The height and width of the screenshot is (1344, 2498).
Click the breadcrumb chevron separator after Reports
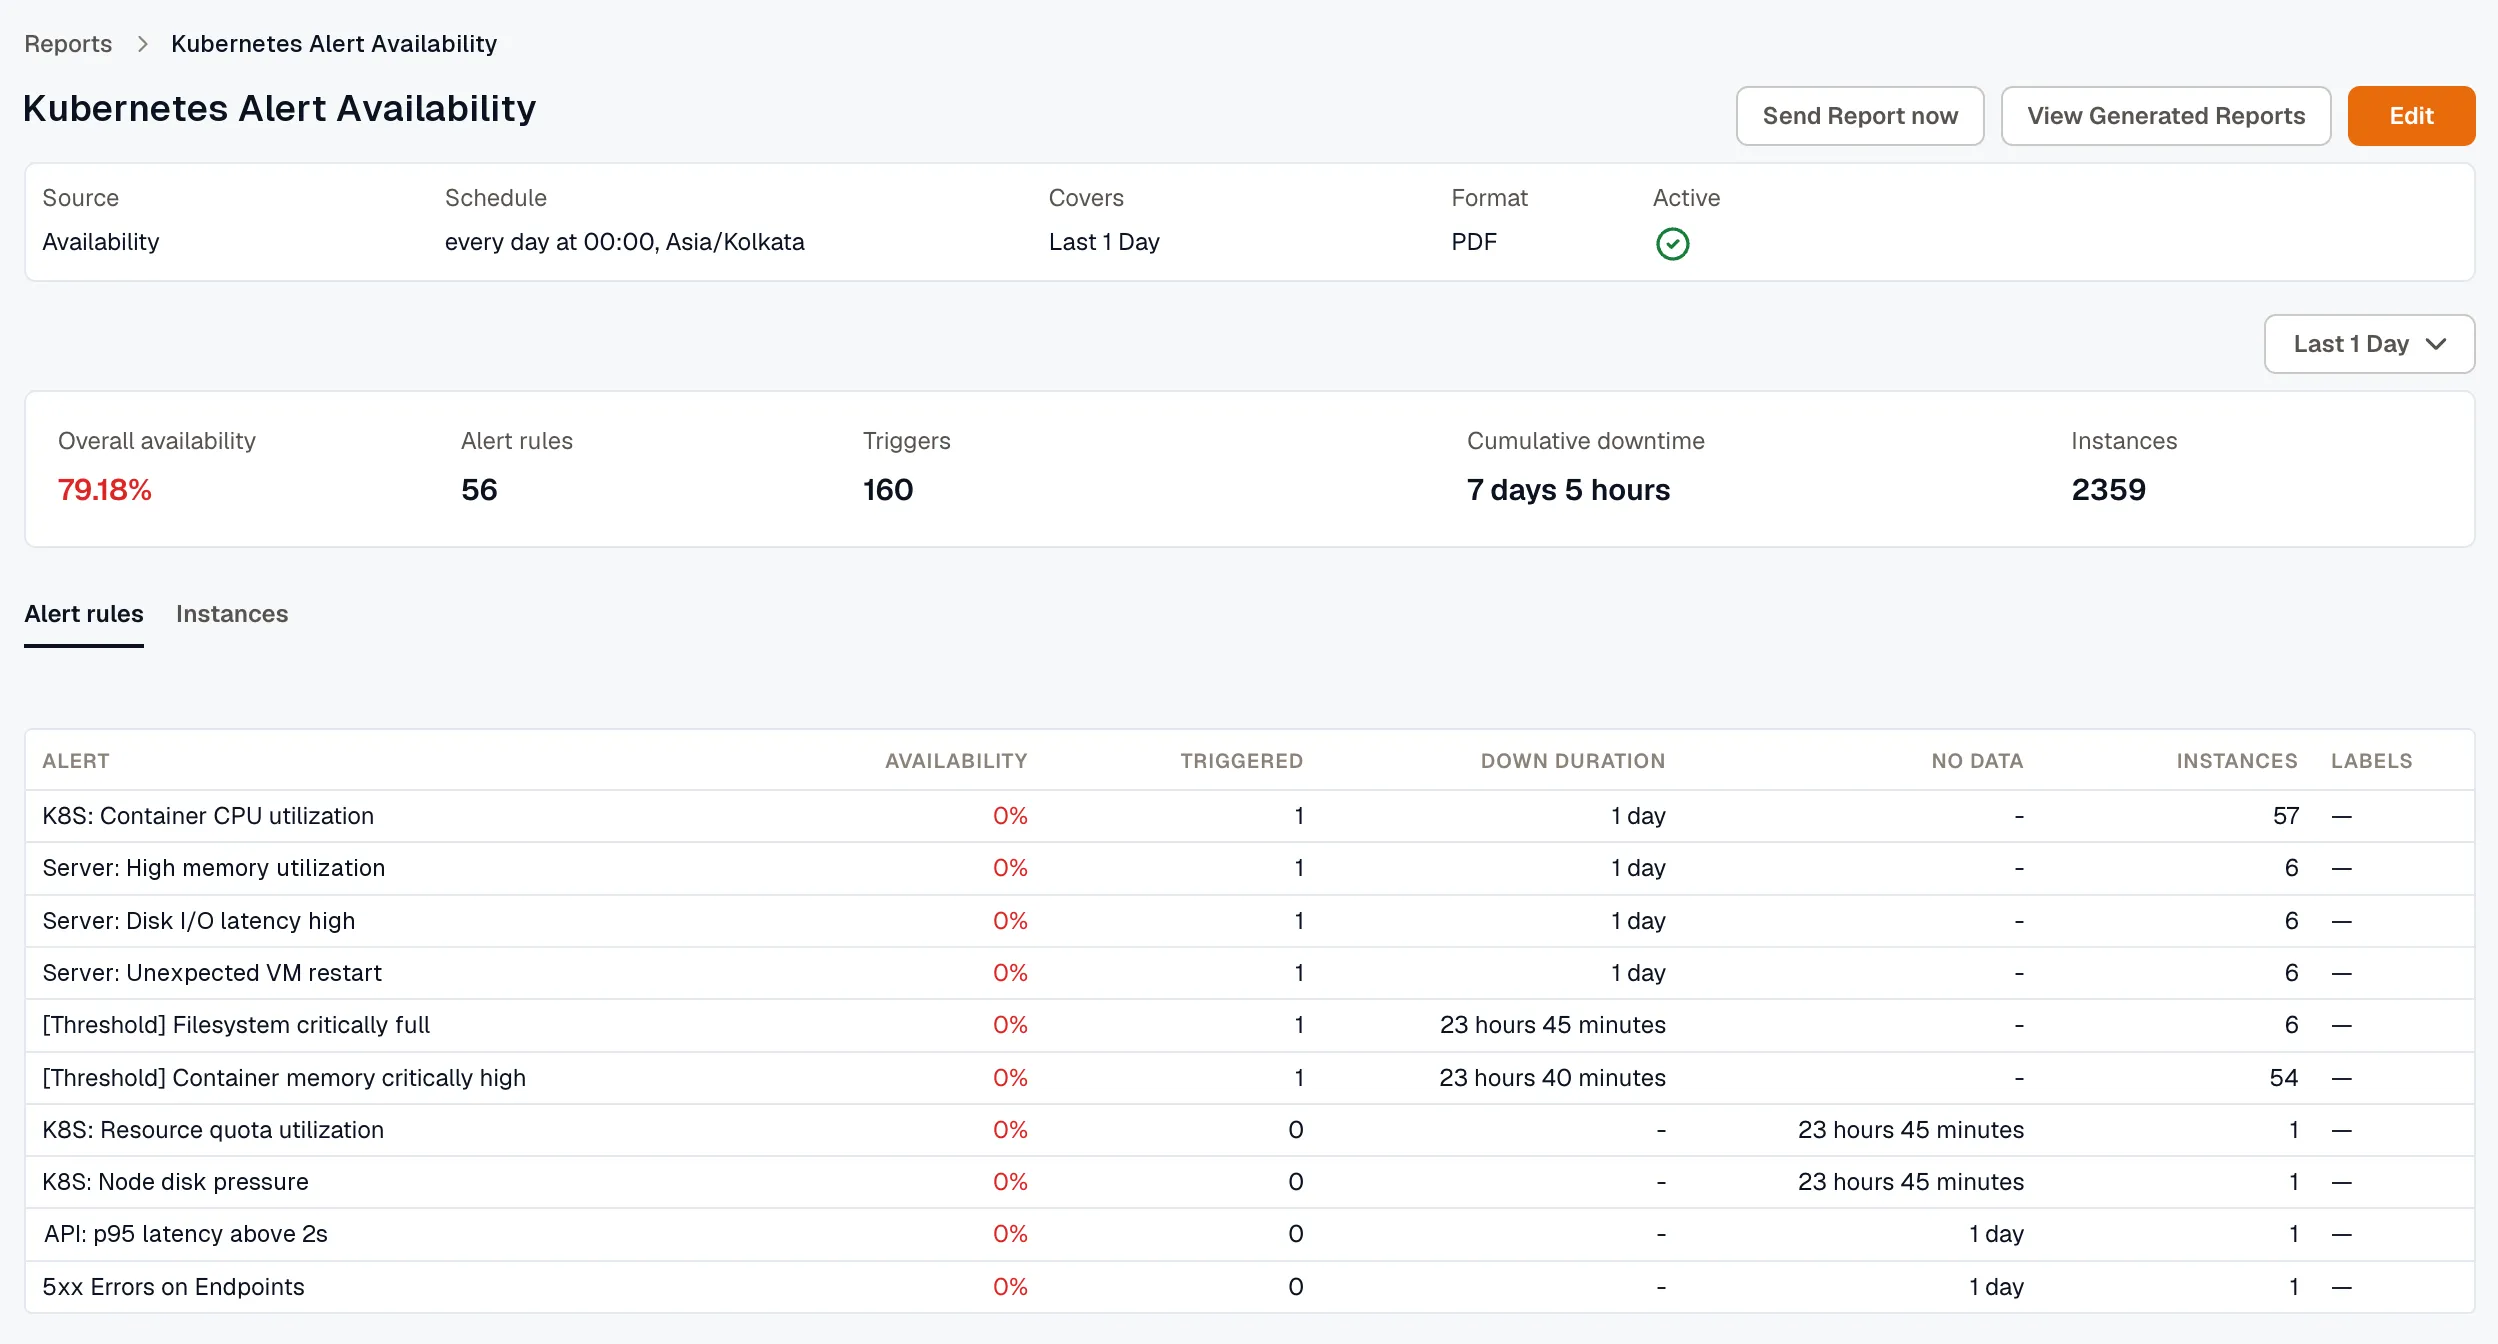point(142,44)
